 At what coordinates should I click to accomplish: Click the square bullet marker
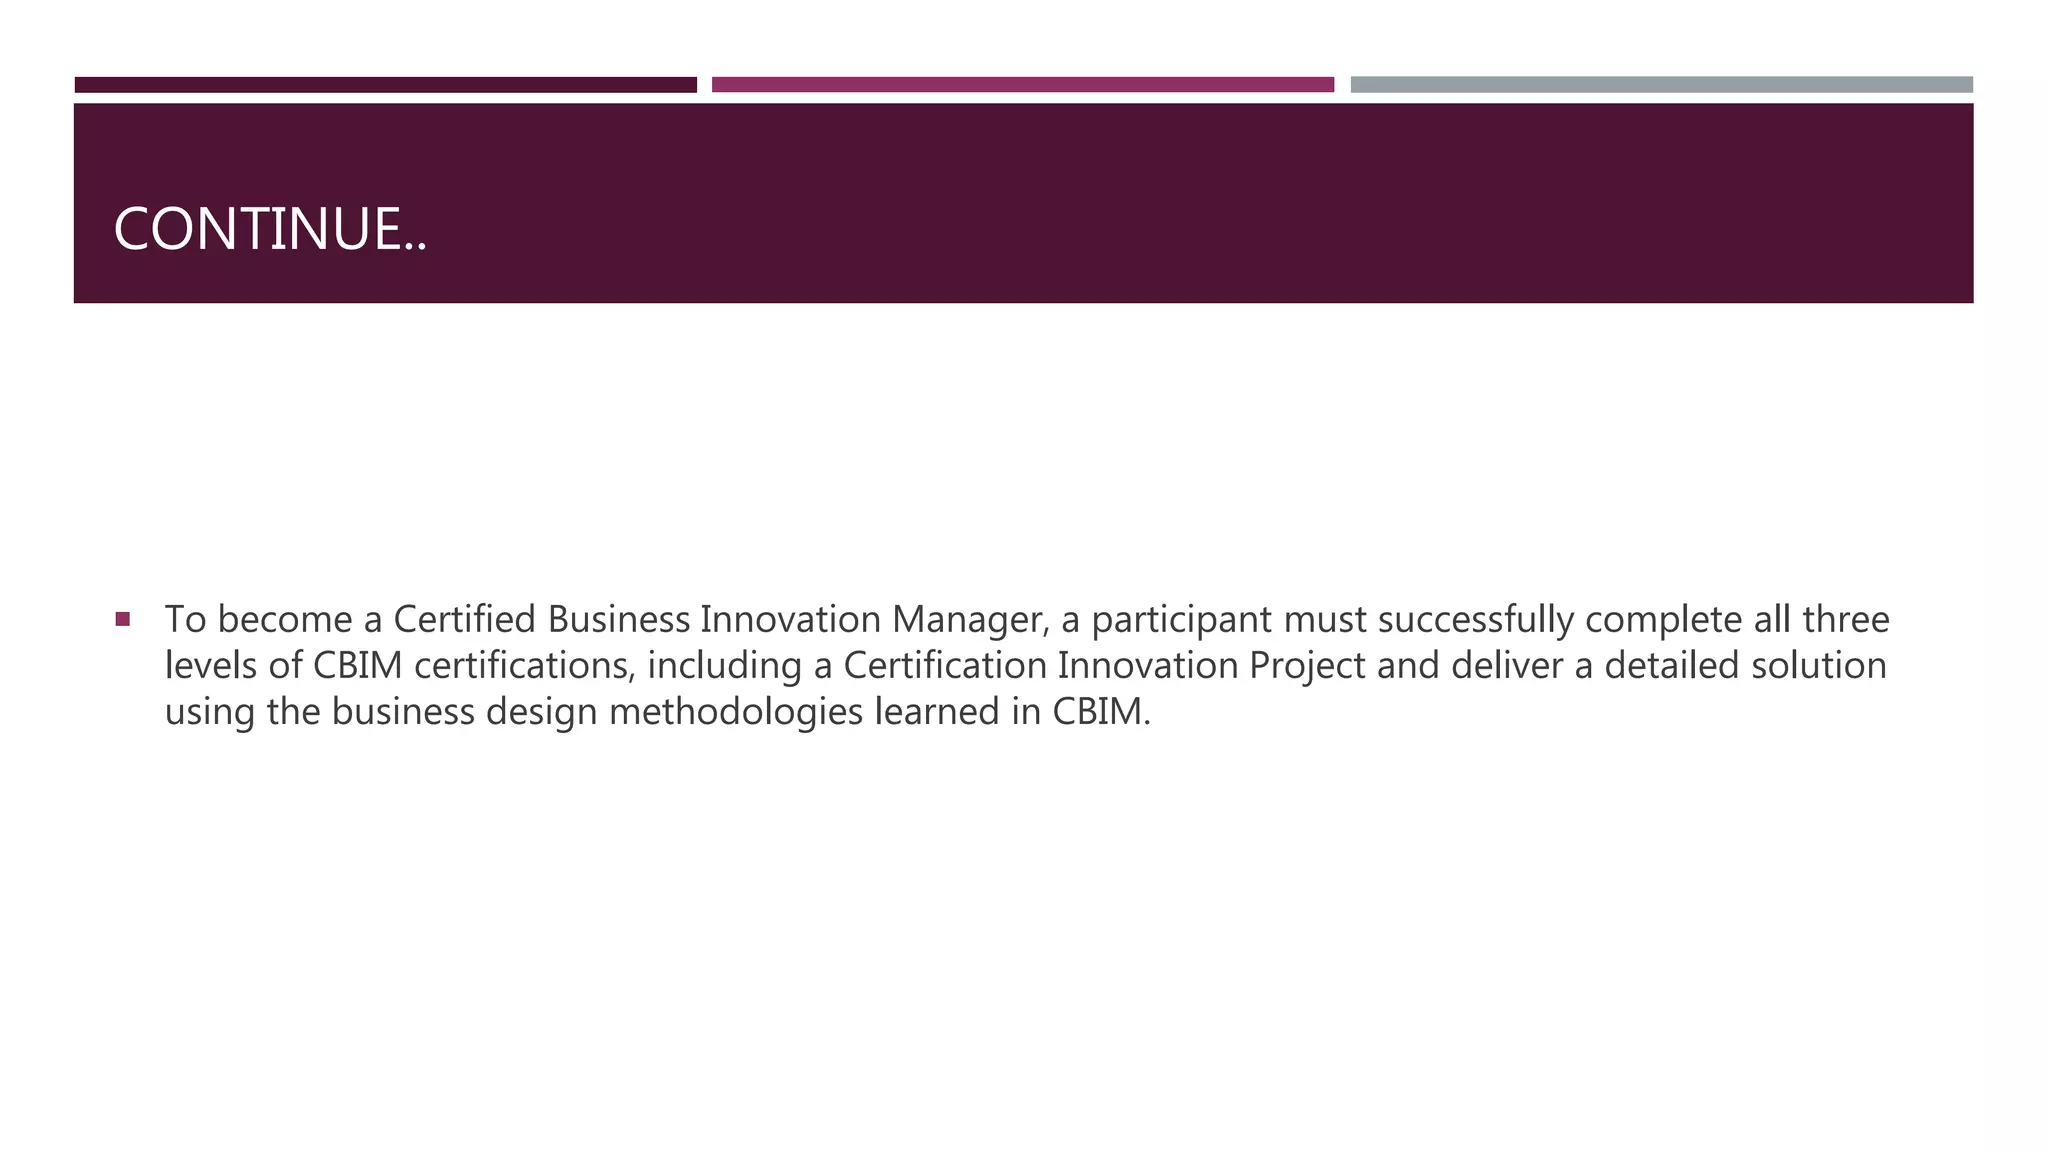coord(123,619)
